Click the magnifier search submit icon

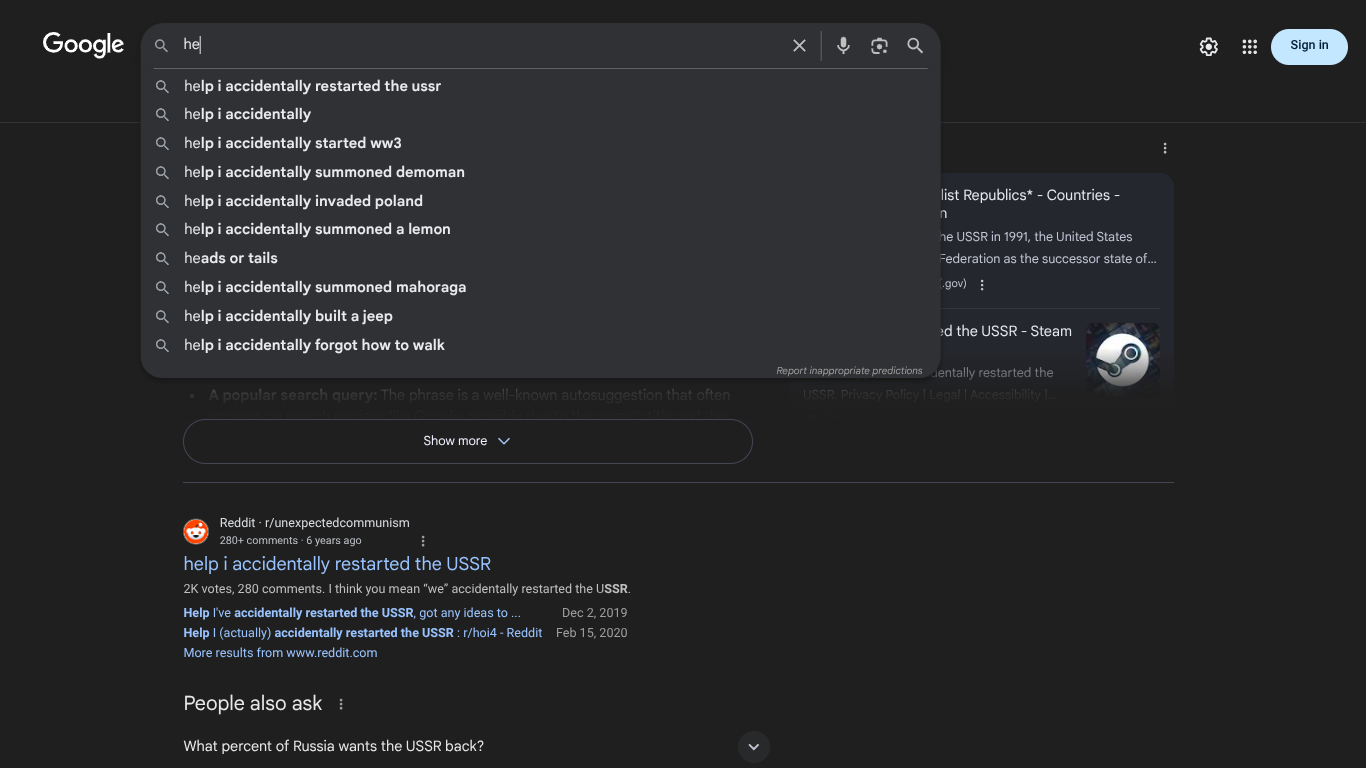point(915,46)
